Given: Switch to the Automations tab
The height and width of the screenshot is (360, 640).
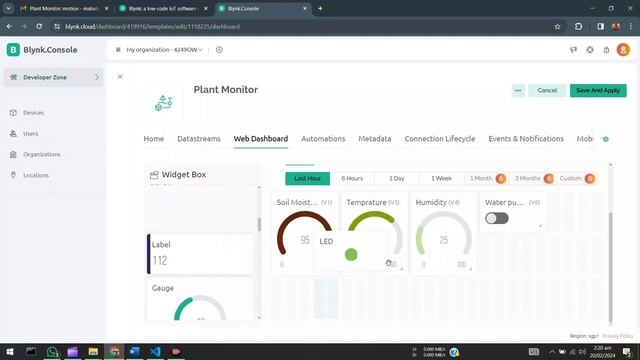Looking at the screenshot, I should coord(323,139).
